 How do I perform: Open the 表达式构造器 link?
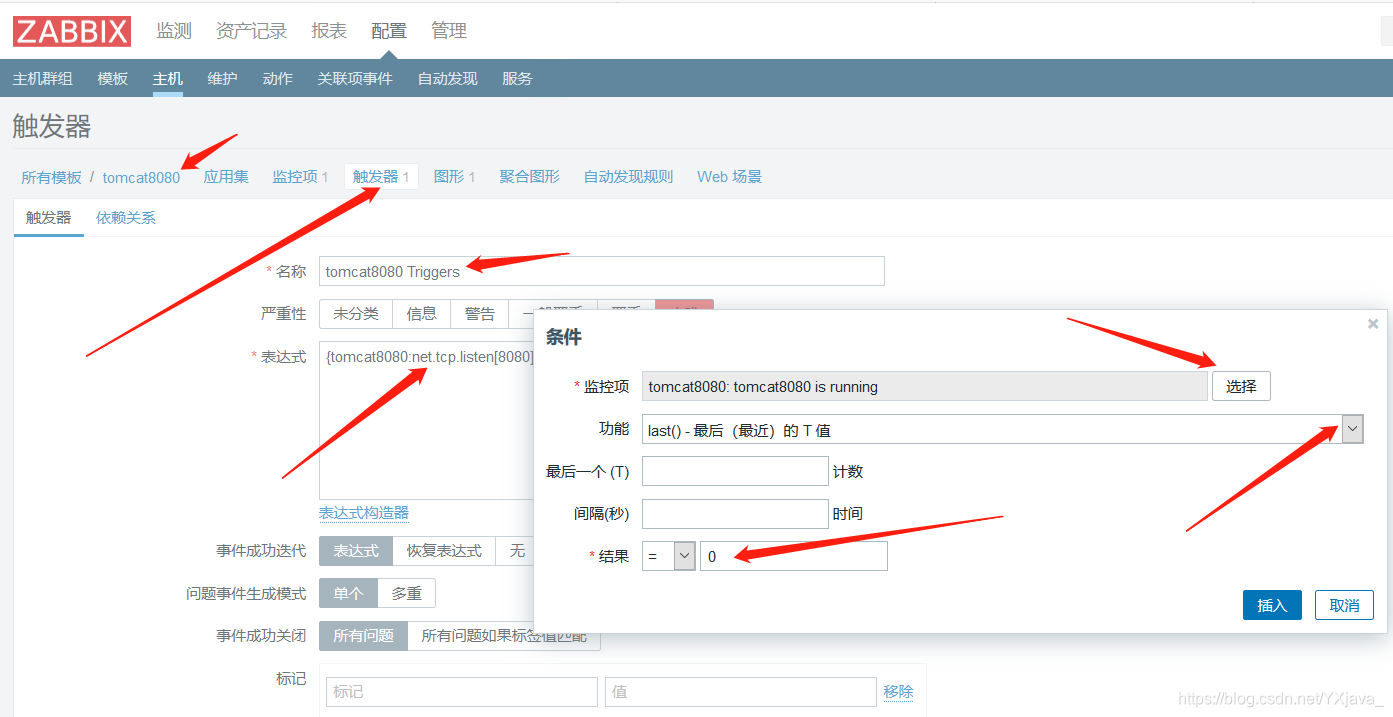click(364, 513)
